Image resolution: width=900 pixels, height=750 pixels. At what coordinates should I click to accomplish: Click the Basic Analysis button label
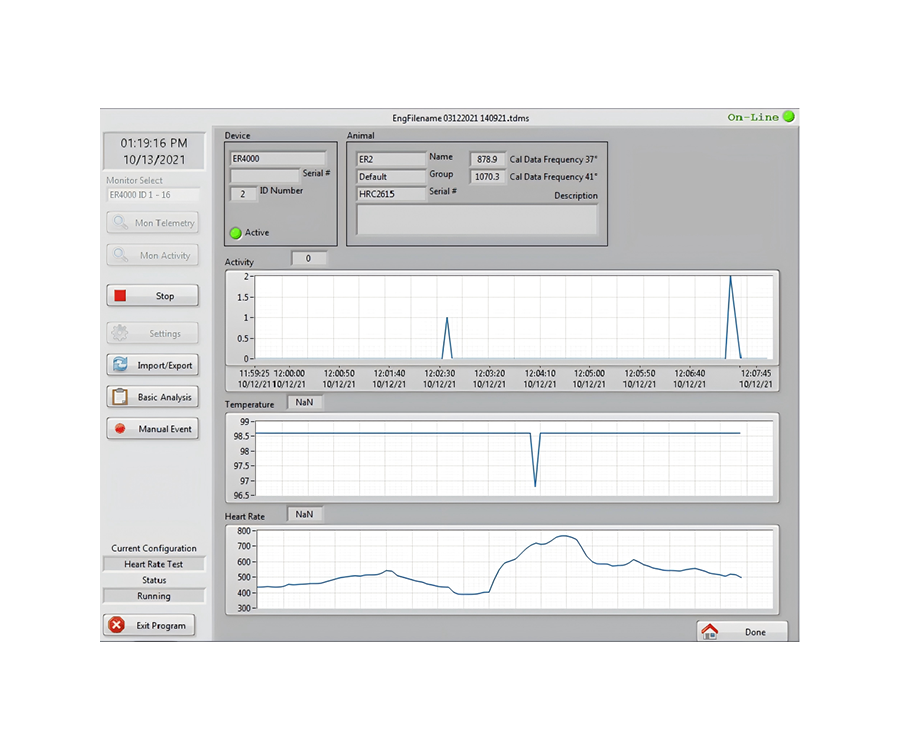coord(165,397)
